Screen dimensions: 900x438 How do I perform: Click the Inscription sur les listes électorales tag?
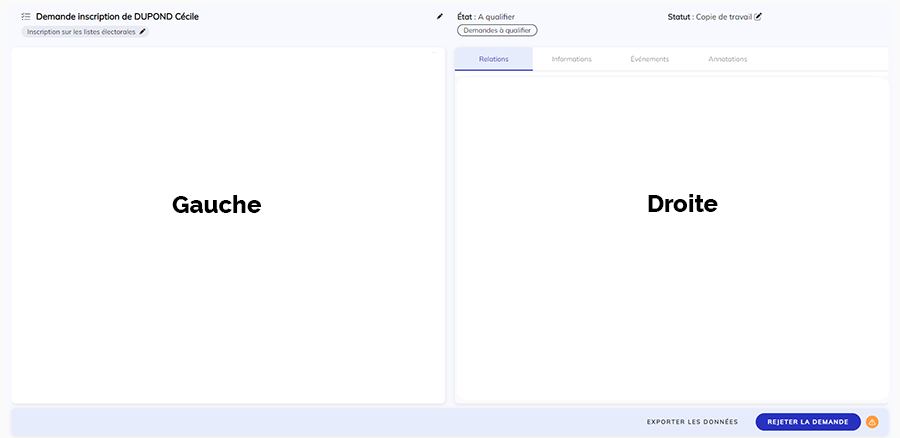[80, 32]
